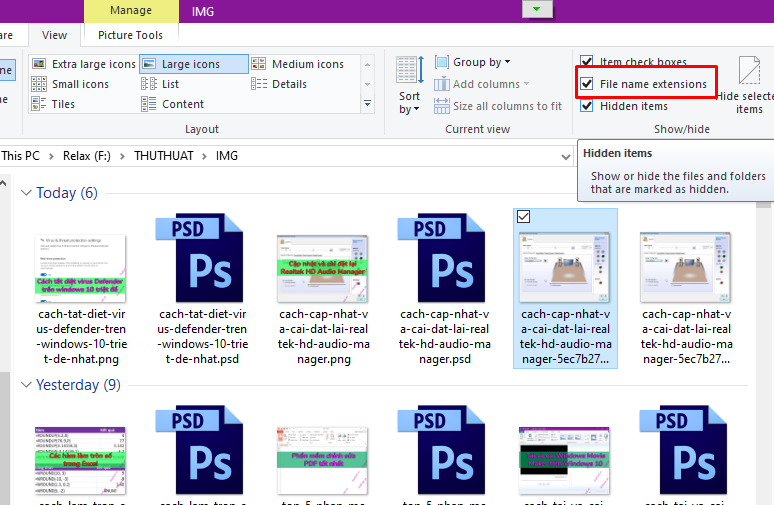Click file name ending nager.png
The image size is (774, 505).
pyautogui.click(x=323, y=336)
